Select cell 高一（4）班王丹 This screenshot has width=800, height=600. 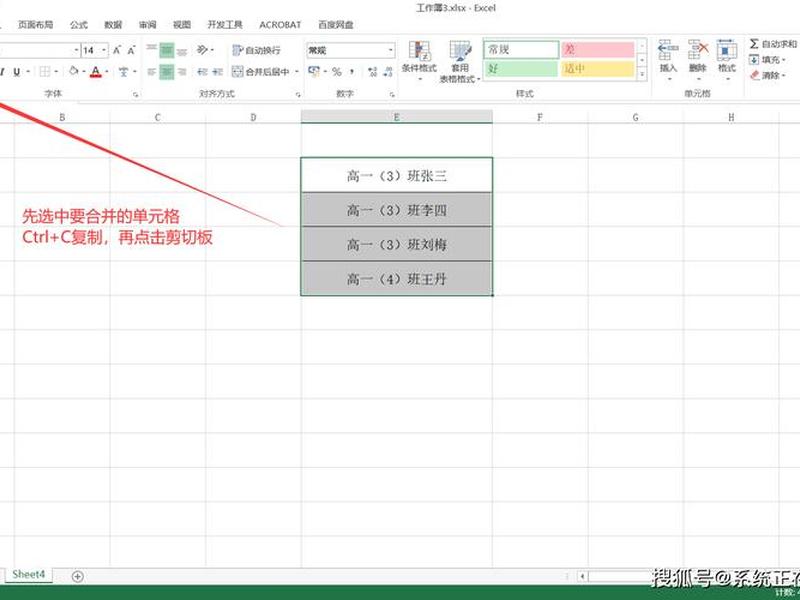click(396, 279)
